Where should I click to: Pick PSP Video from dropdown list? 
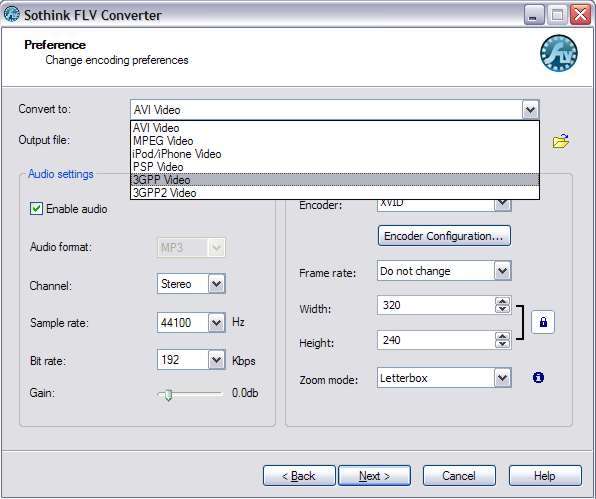334,166
